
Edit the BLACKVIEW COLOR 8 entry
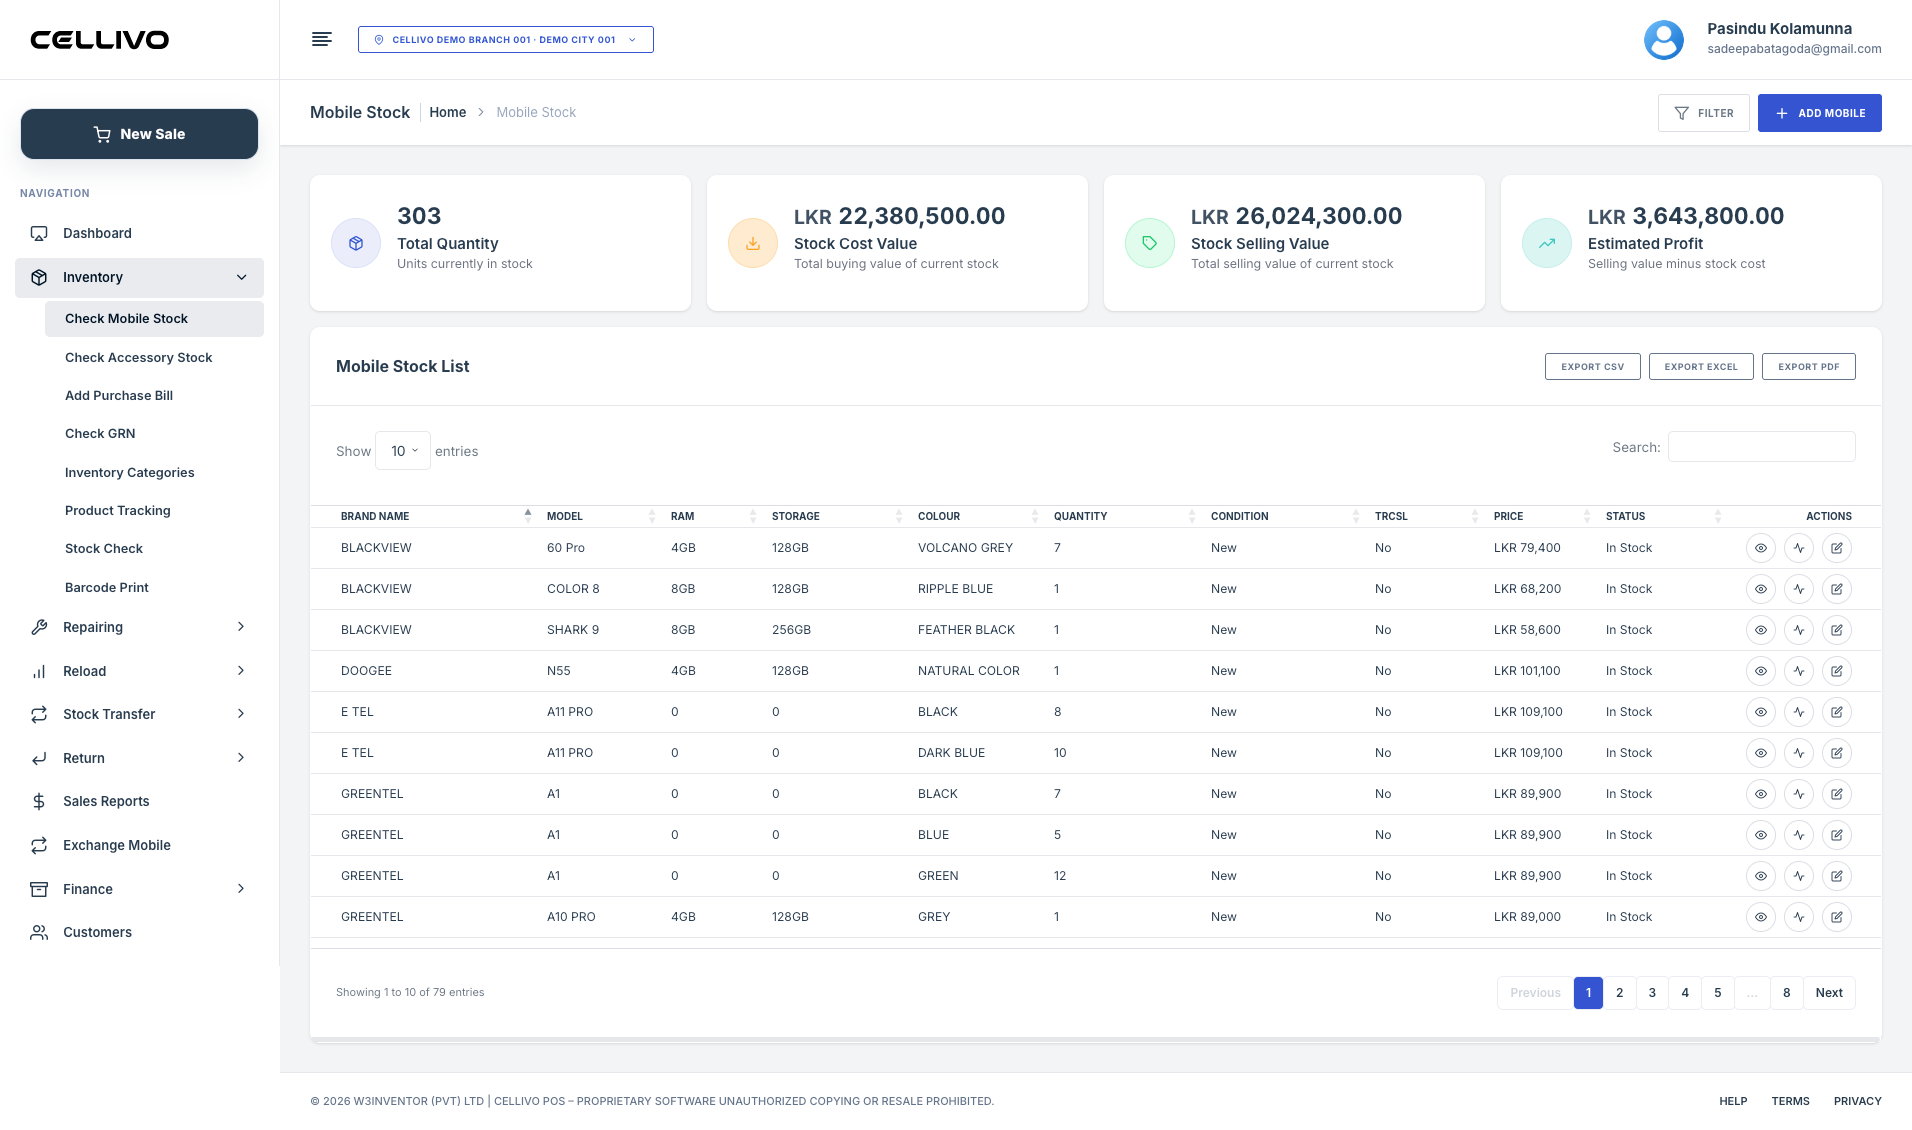pos(1837,589)
